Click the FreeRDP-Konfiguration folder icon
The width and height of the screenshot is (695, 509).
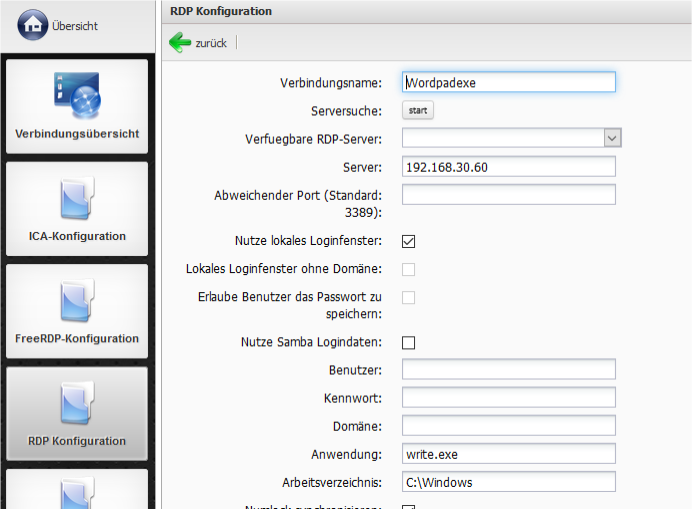[77, 301]
